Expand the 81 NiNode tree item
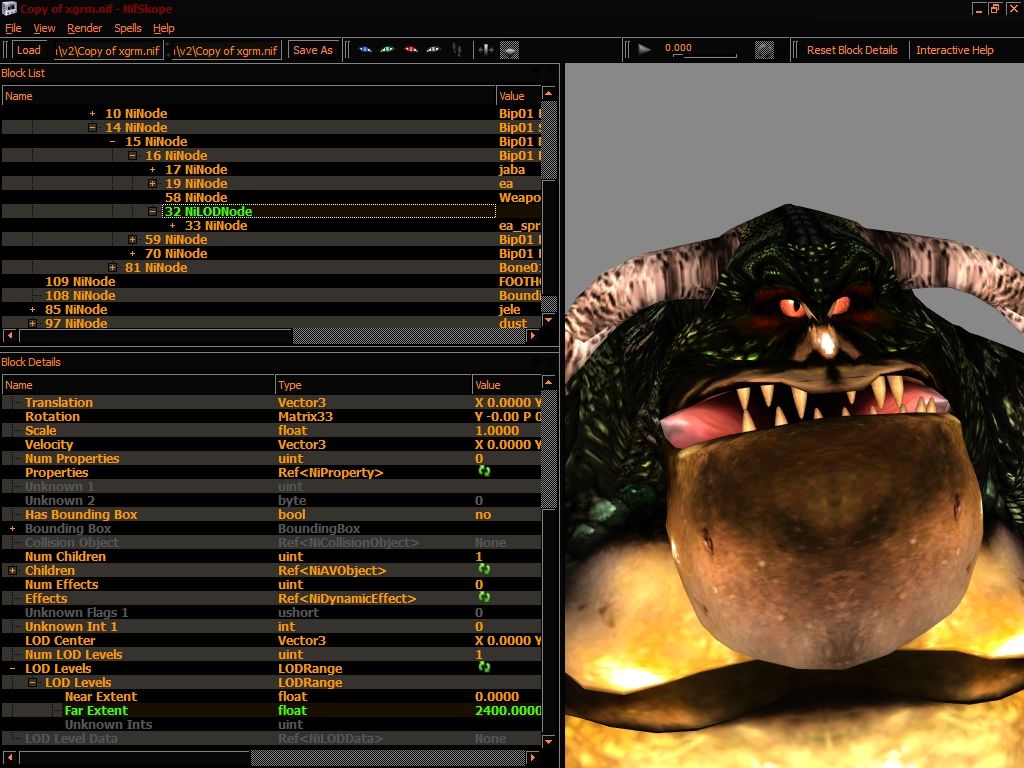This screenshot has width=1024, height=768. [x=112, y=268]
